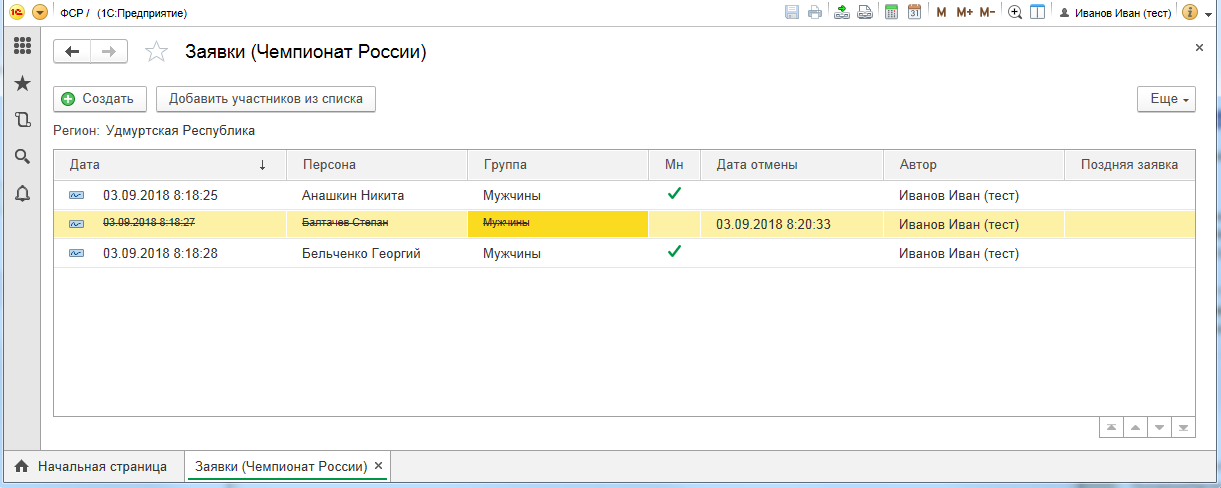This screenshot has width=1221, height=488.
Task: Click the zoom scale magnifier icon
Action: pyautogui.click(x=1015, y=13)
